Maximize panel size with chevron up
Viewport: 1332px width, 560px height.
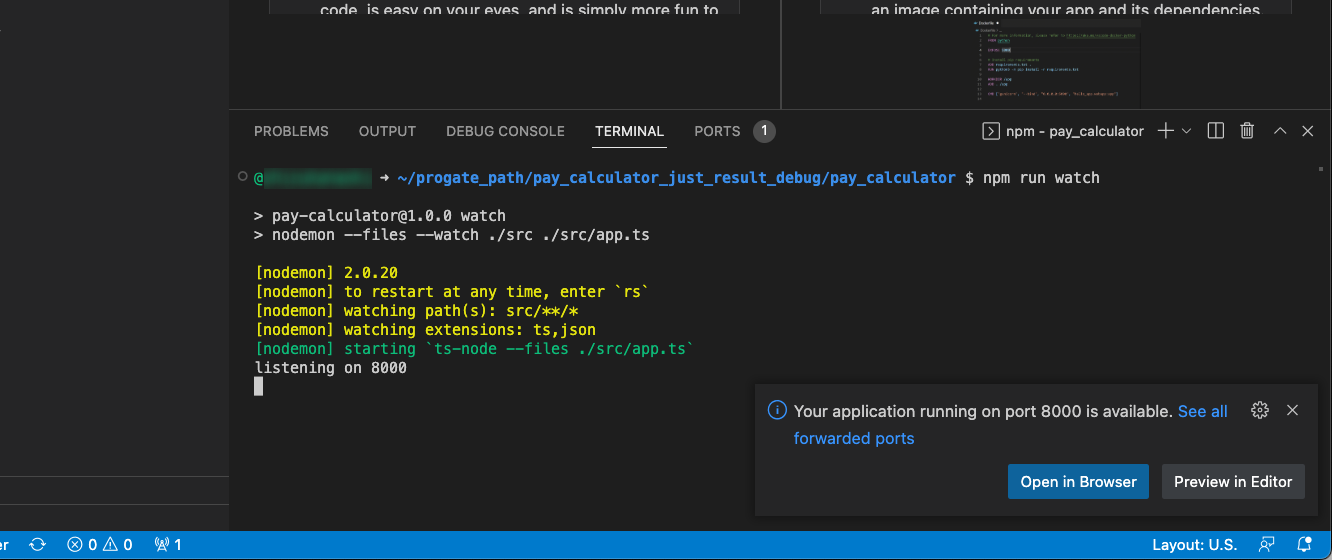click(1279, 131)
